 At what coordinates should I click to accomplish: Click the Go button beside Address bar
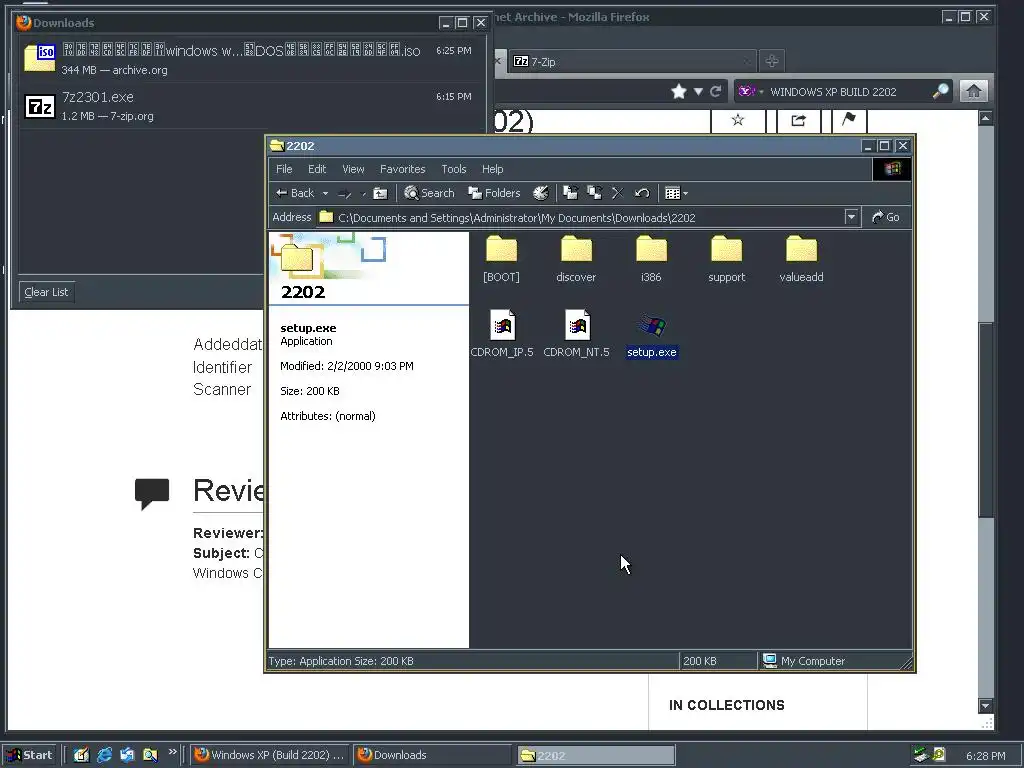click(886, 217)
